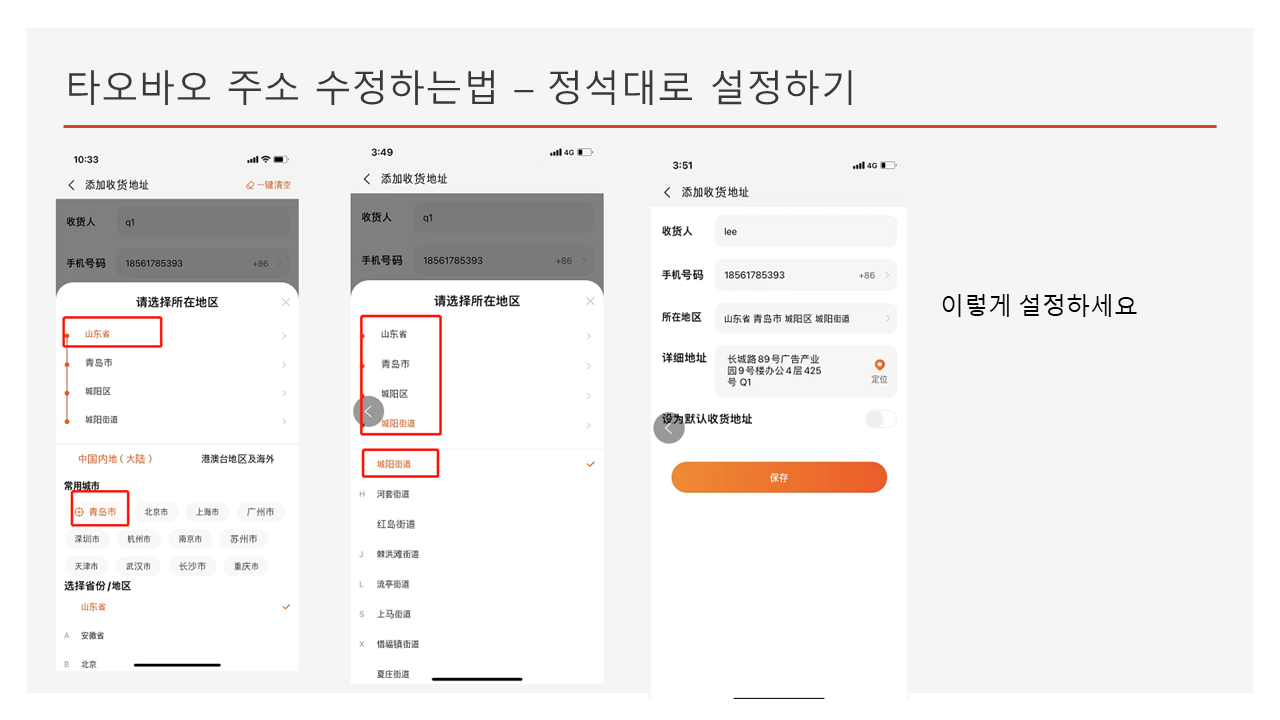Open 青岛市 chevron on the 10:33 screen
The width and height of the screenshot is (1280, 720).
(x=284, y=364)
